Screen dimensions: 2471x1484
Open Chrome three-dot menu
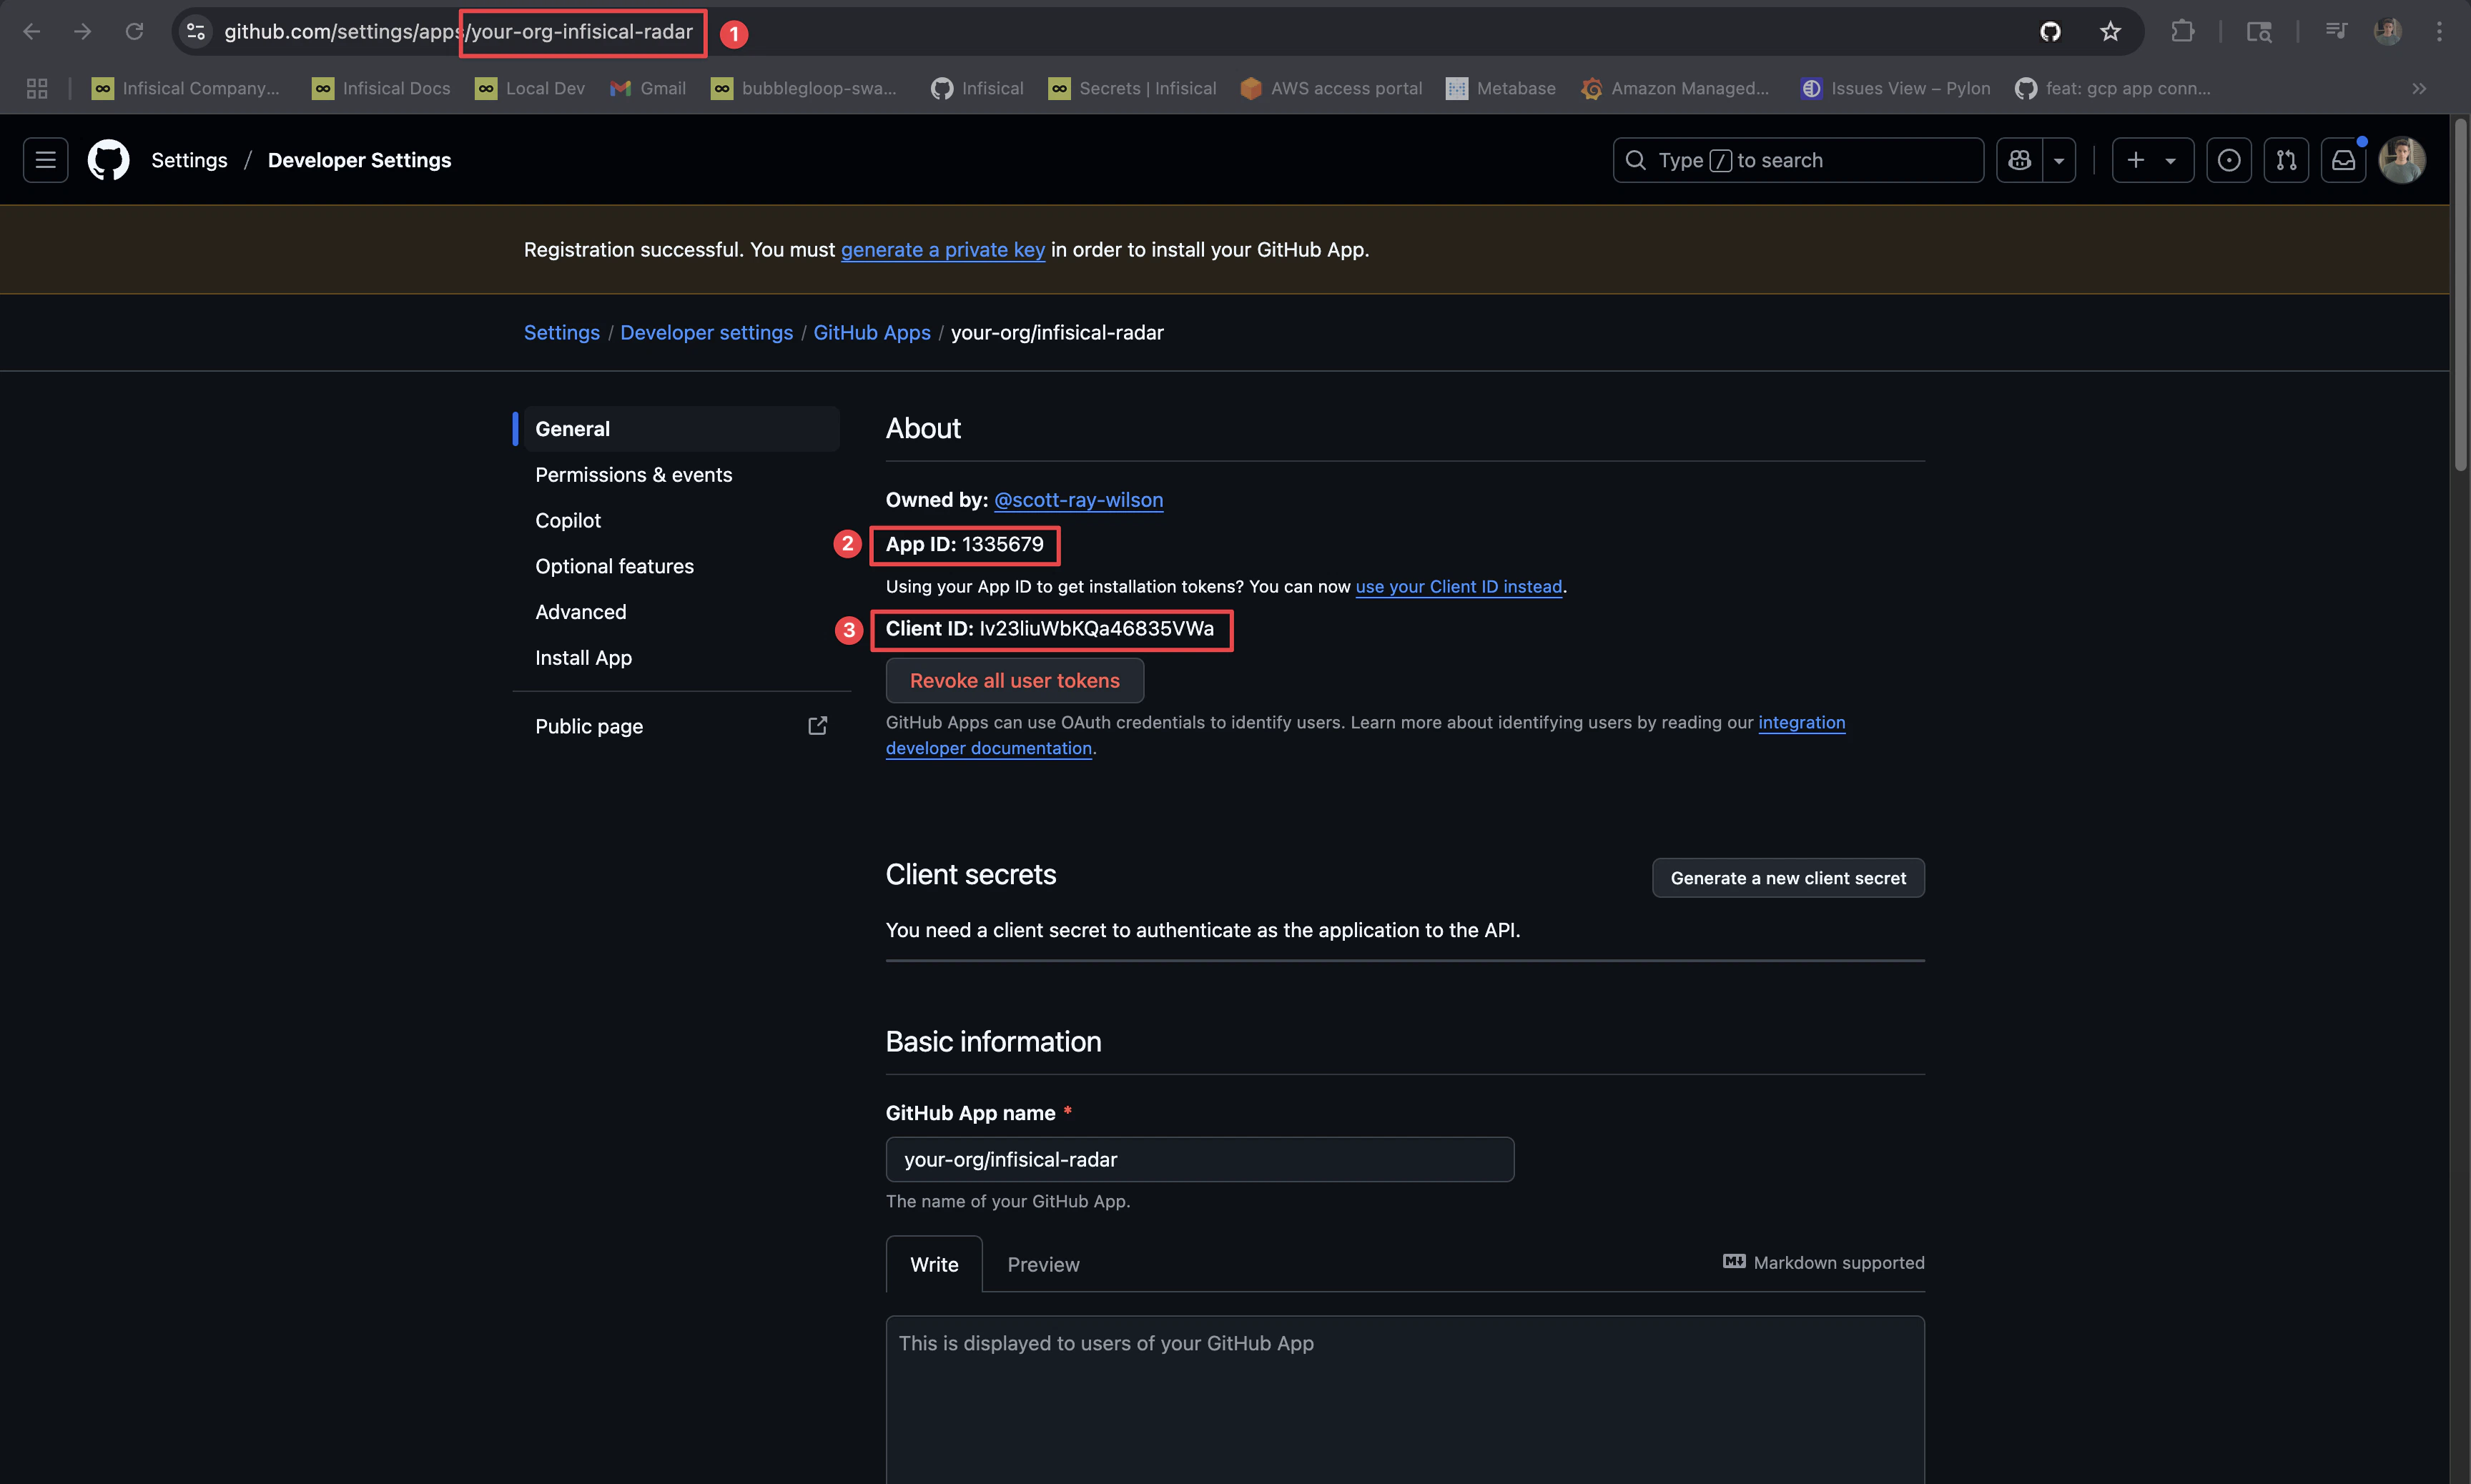tap(2439, 32)
